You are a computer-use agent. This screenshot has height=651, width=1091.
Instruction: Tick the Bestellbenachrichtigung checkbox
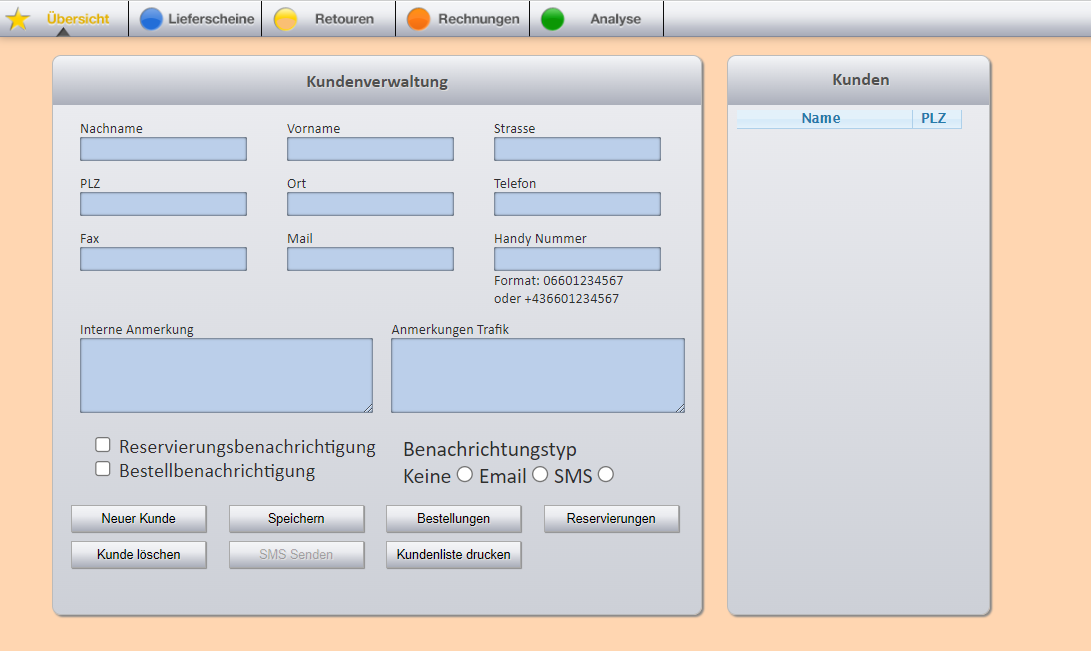(x=102, y=469)
